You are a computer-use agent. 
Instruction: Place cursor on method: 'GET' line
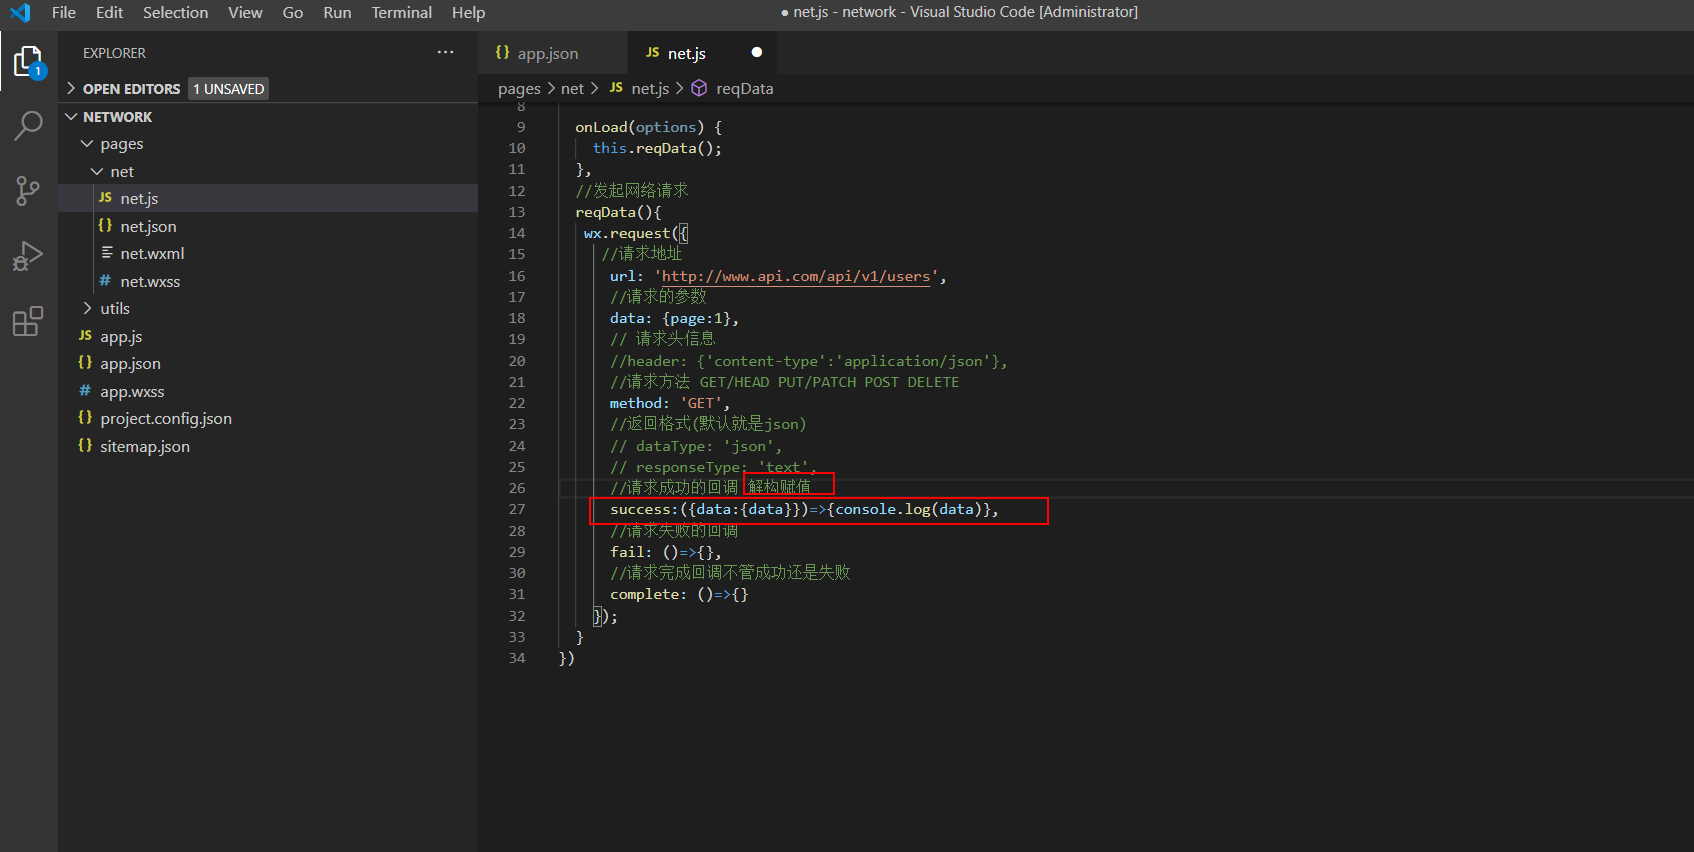670,403
